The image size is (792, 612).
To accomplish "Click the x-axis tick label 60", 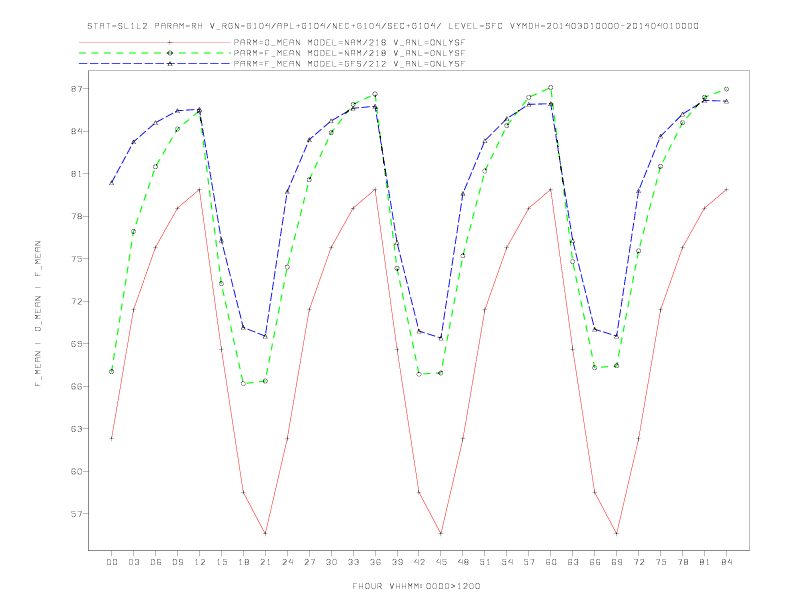I will (x=551, y=562).
